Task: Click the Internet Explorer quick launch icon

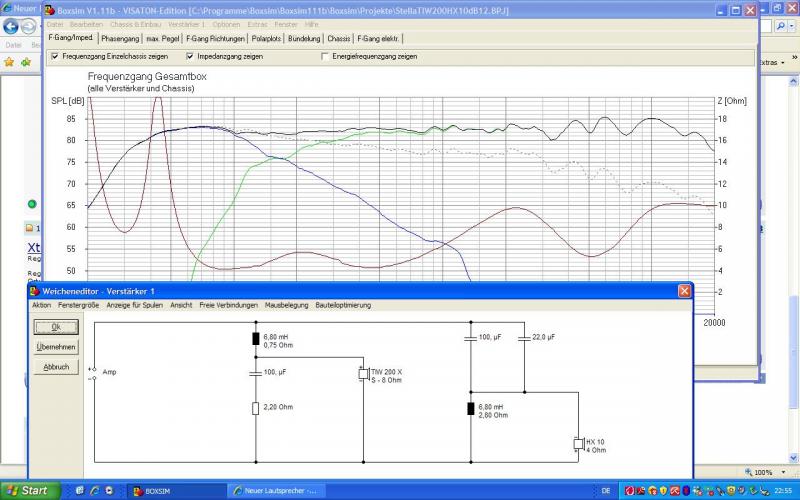Action: tap(93, 491)
